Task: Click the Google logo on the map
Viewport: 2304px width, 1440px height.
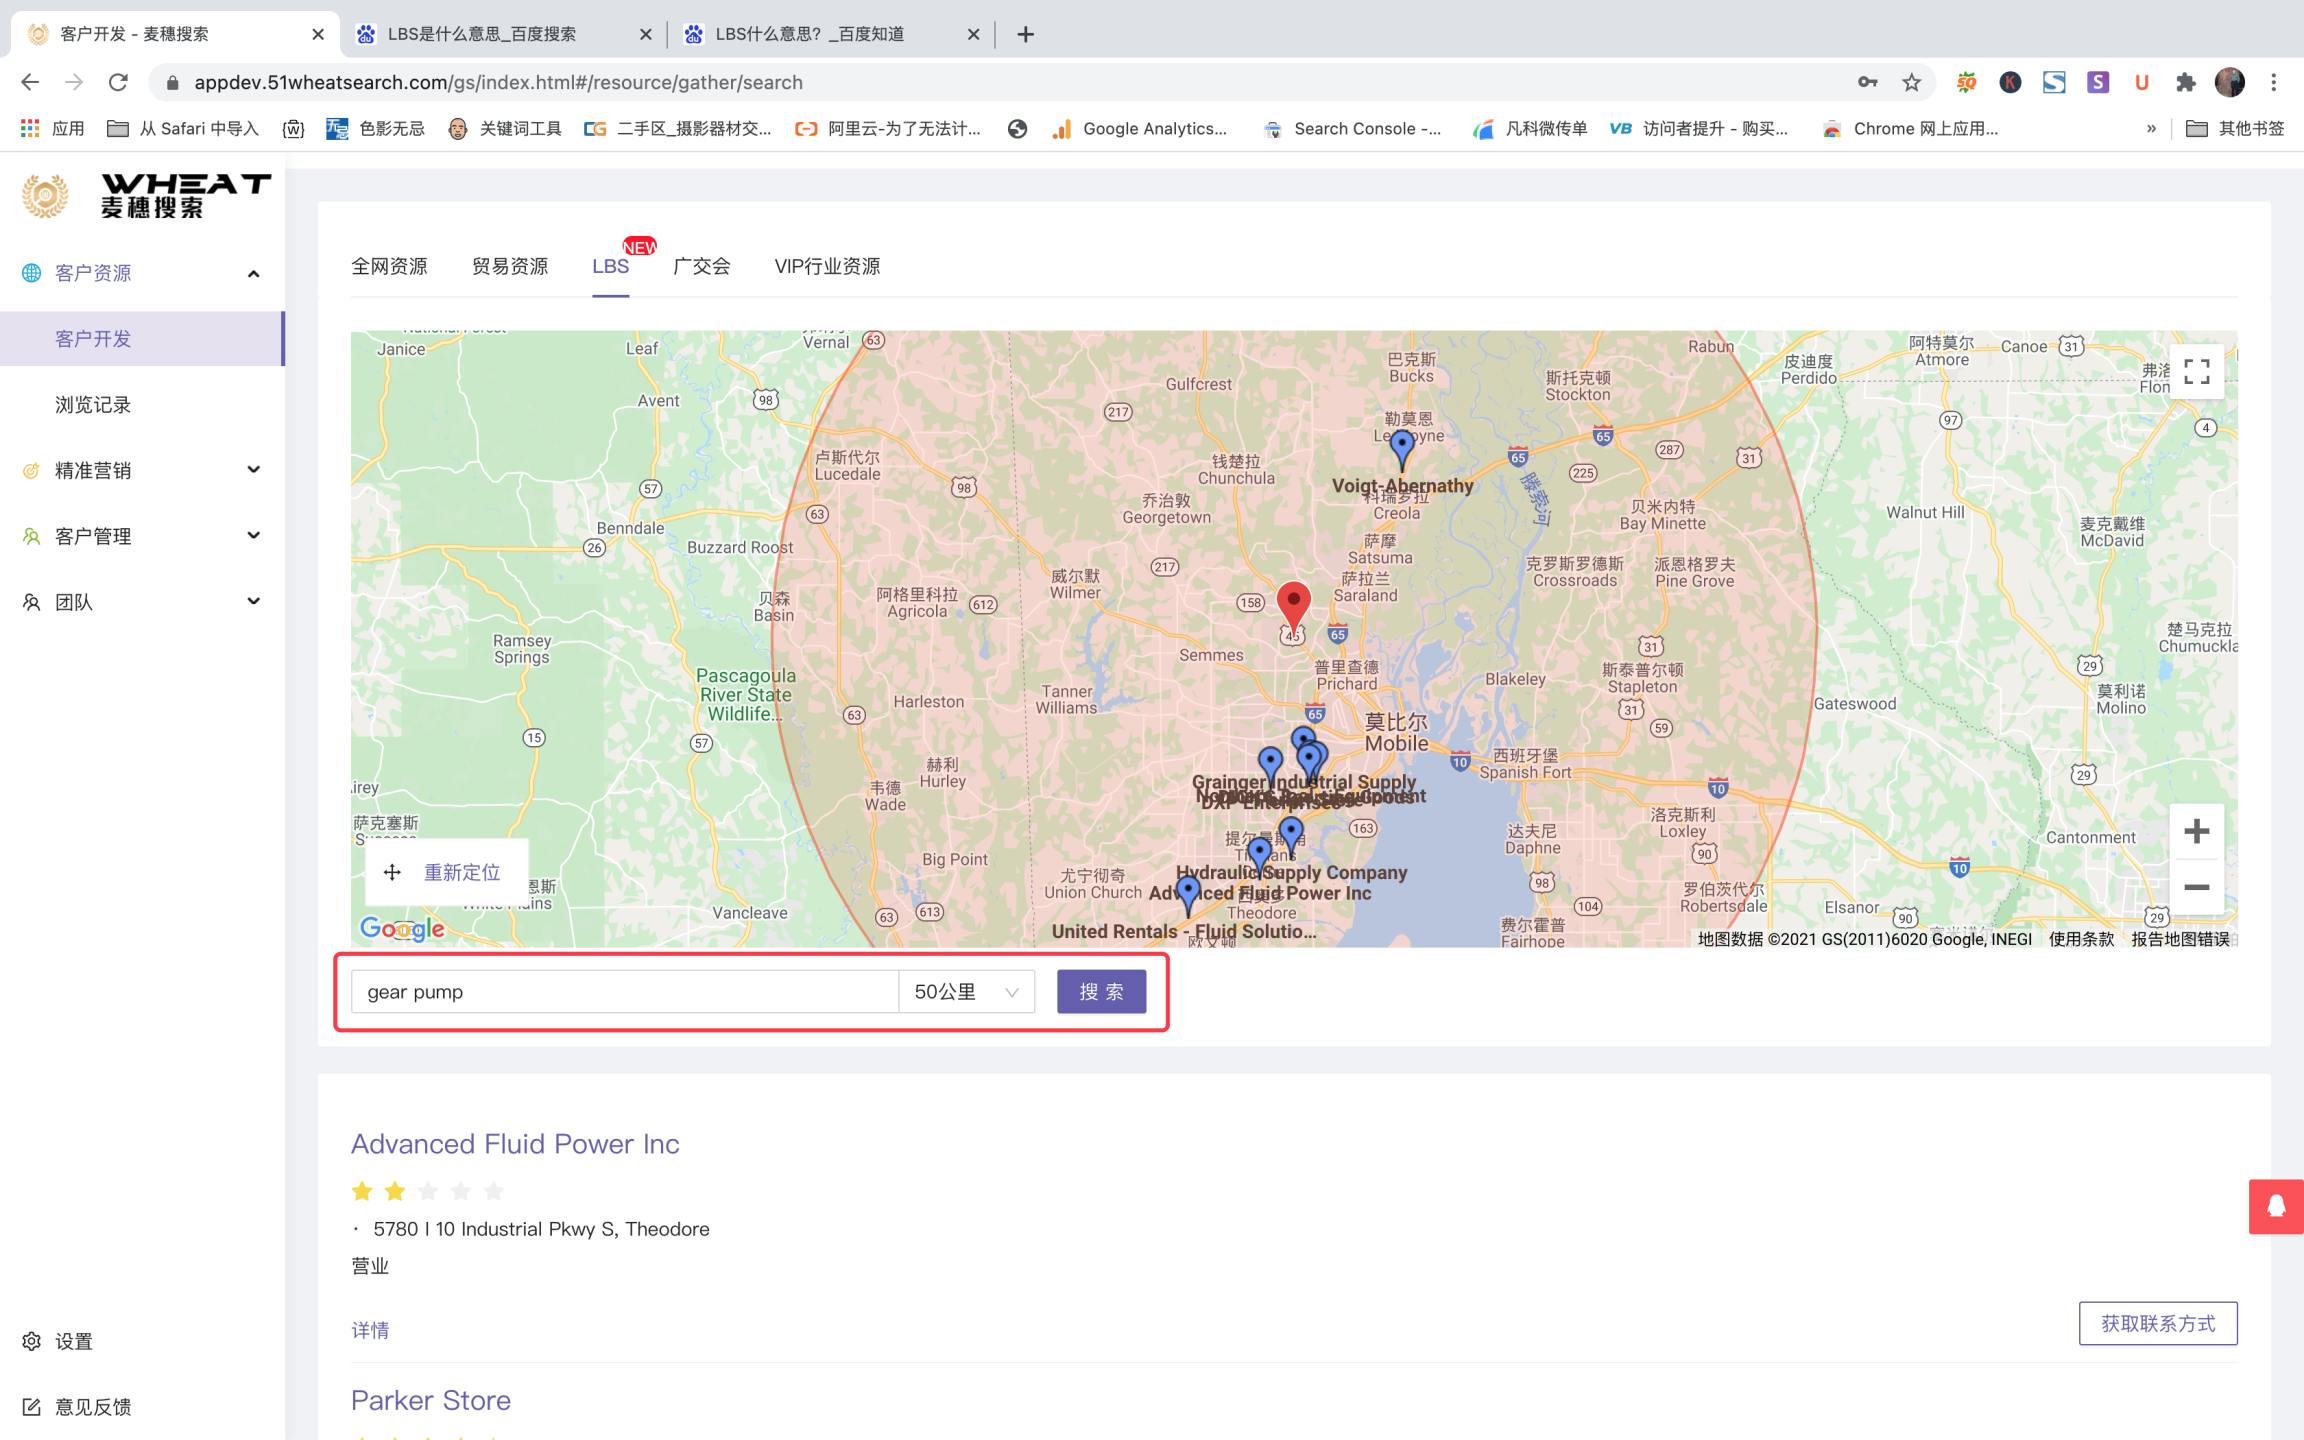Action: tap(402, 929)
